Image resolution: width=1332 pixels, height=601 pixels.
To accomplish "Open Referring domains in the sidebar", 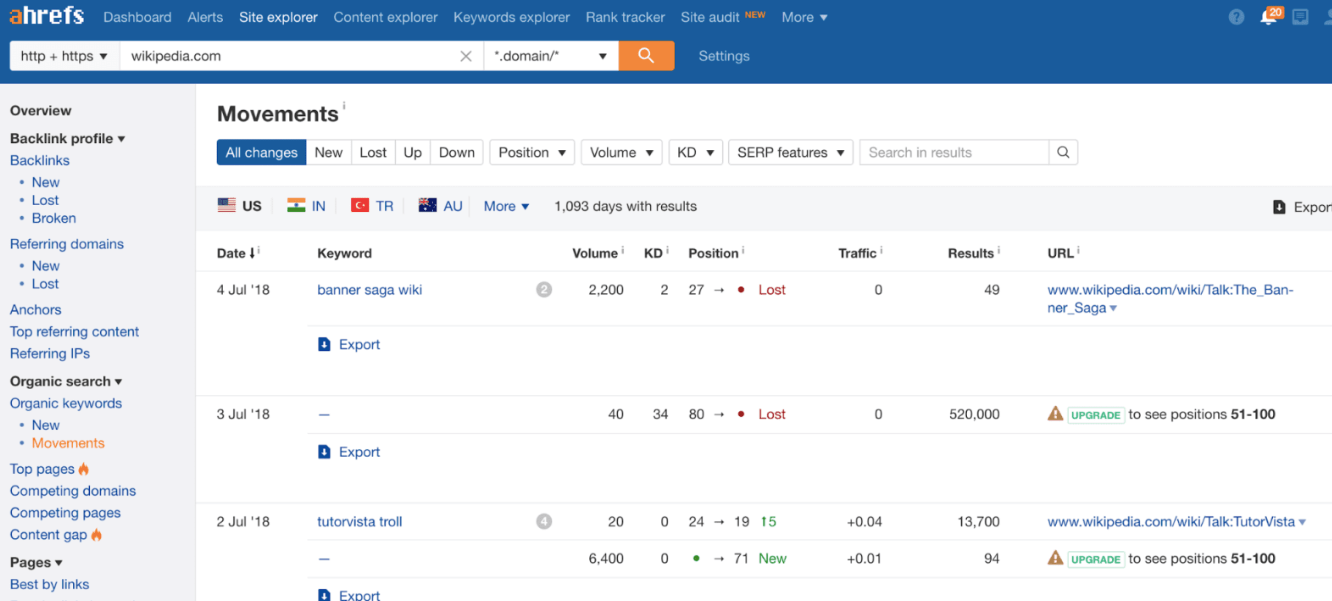I will click(67, 244).
